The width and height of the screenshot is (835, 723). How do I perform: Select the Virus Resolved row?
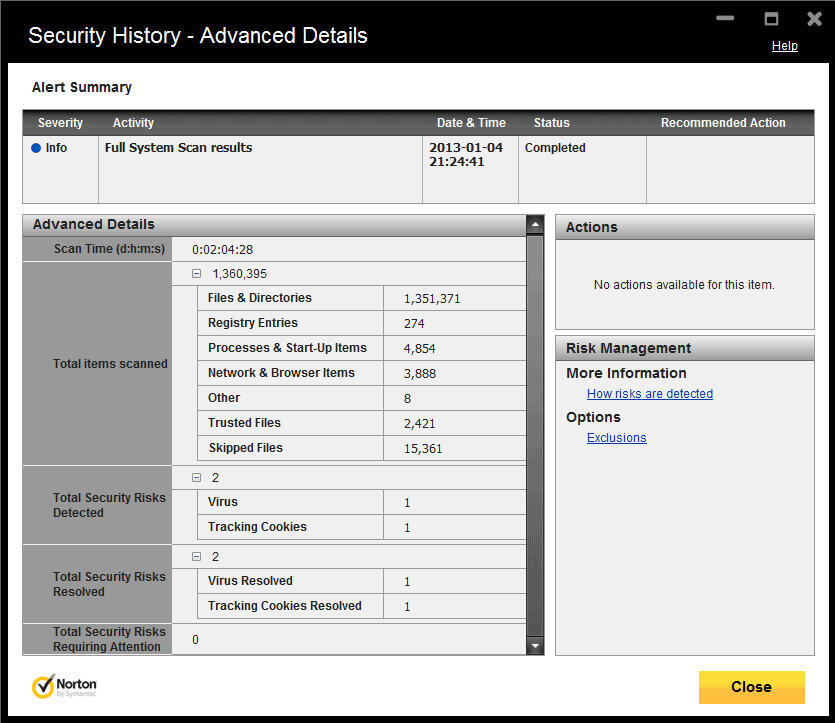[362, 581]
